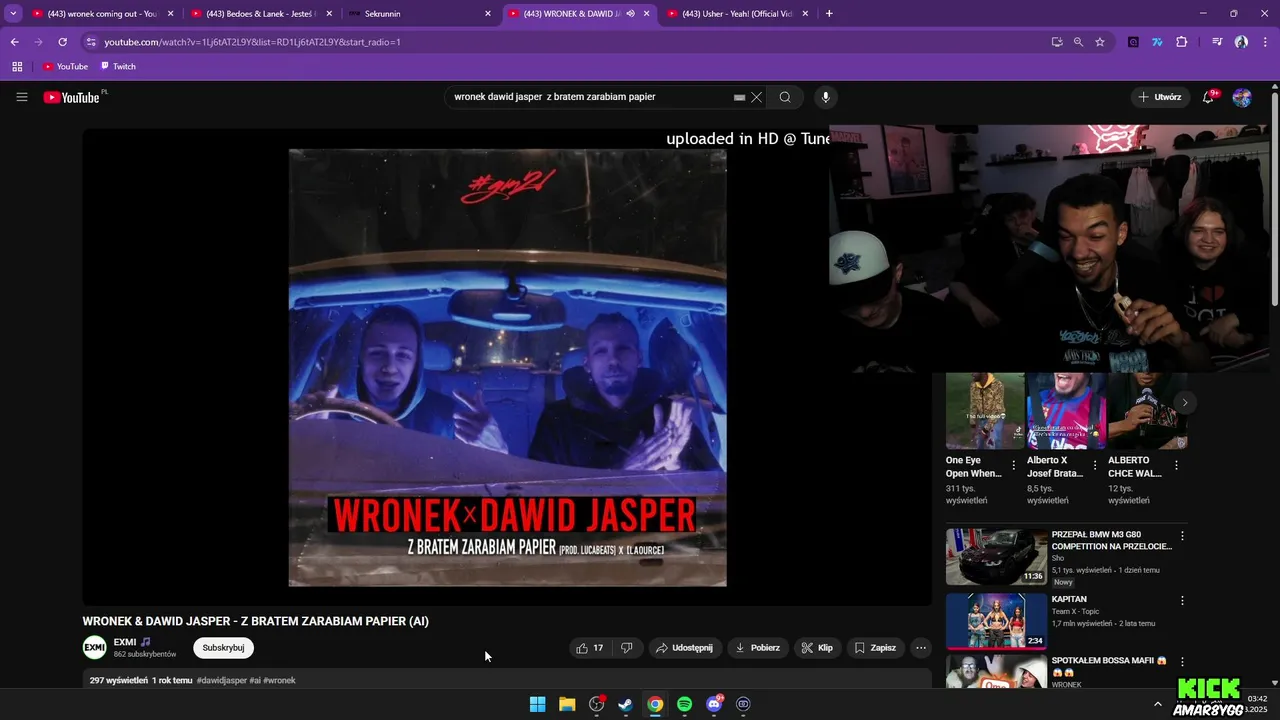Go to the YouTube home logo
This screenshot has height=720, width=1280.
pyautogui.click(x=72, y=97)
